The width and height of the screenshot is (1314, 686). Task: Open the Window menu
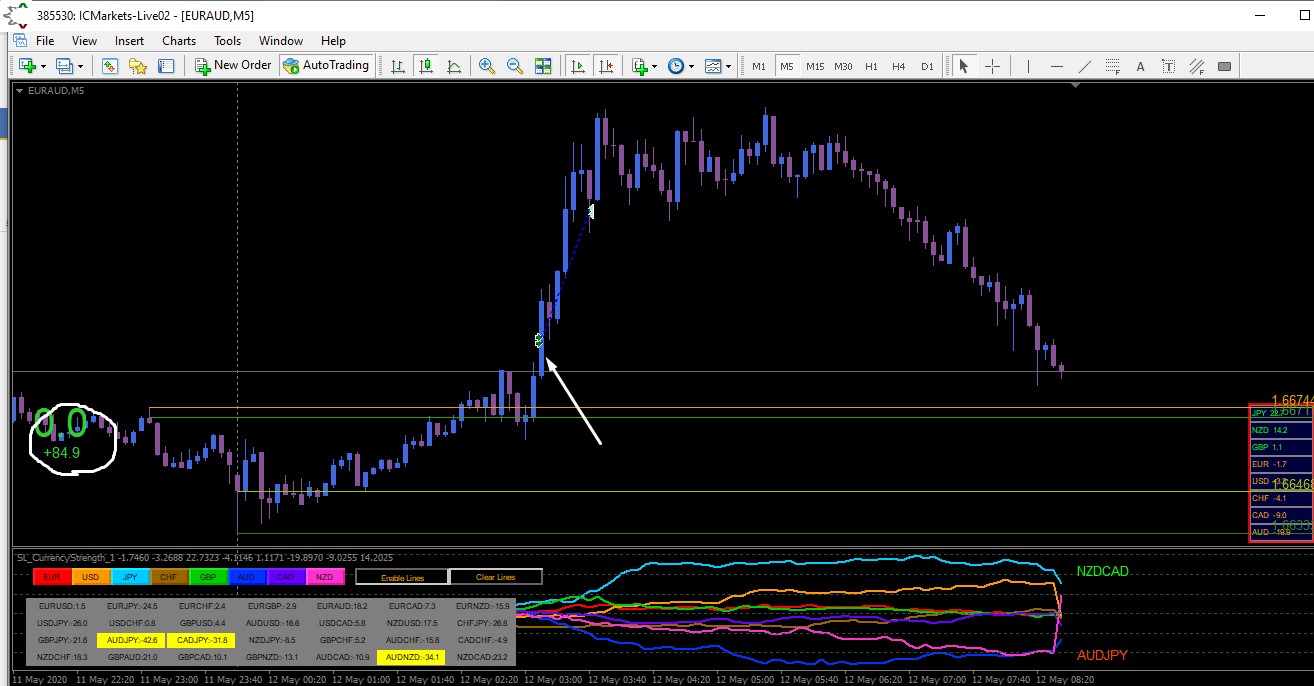(x=281, y=41)
